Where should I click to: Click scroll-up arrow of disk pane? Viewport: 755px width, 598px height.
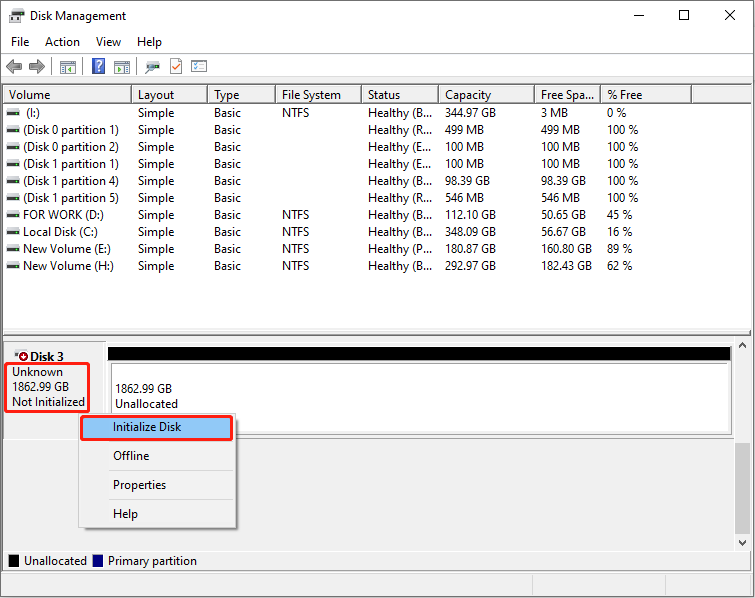point(742,345)
